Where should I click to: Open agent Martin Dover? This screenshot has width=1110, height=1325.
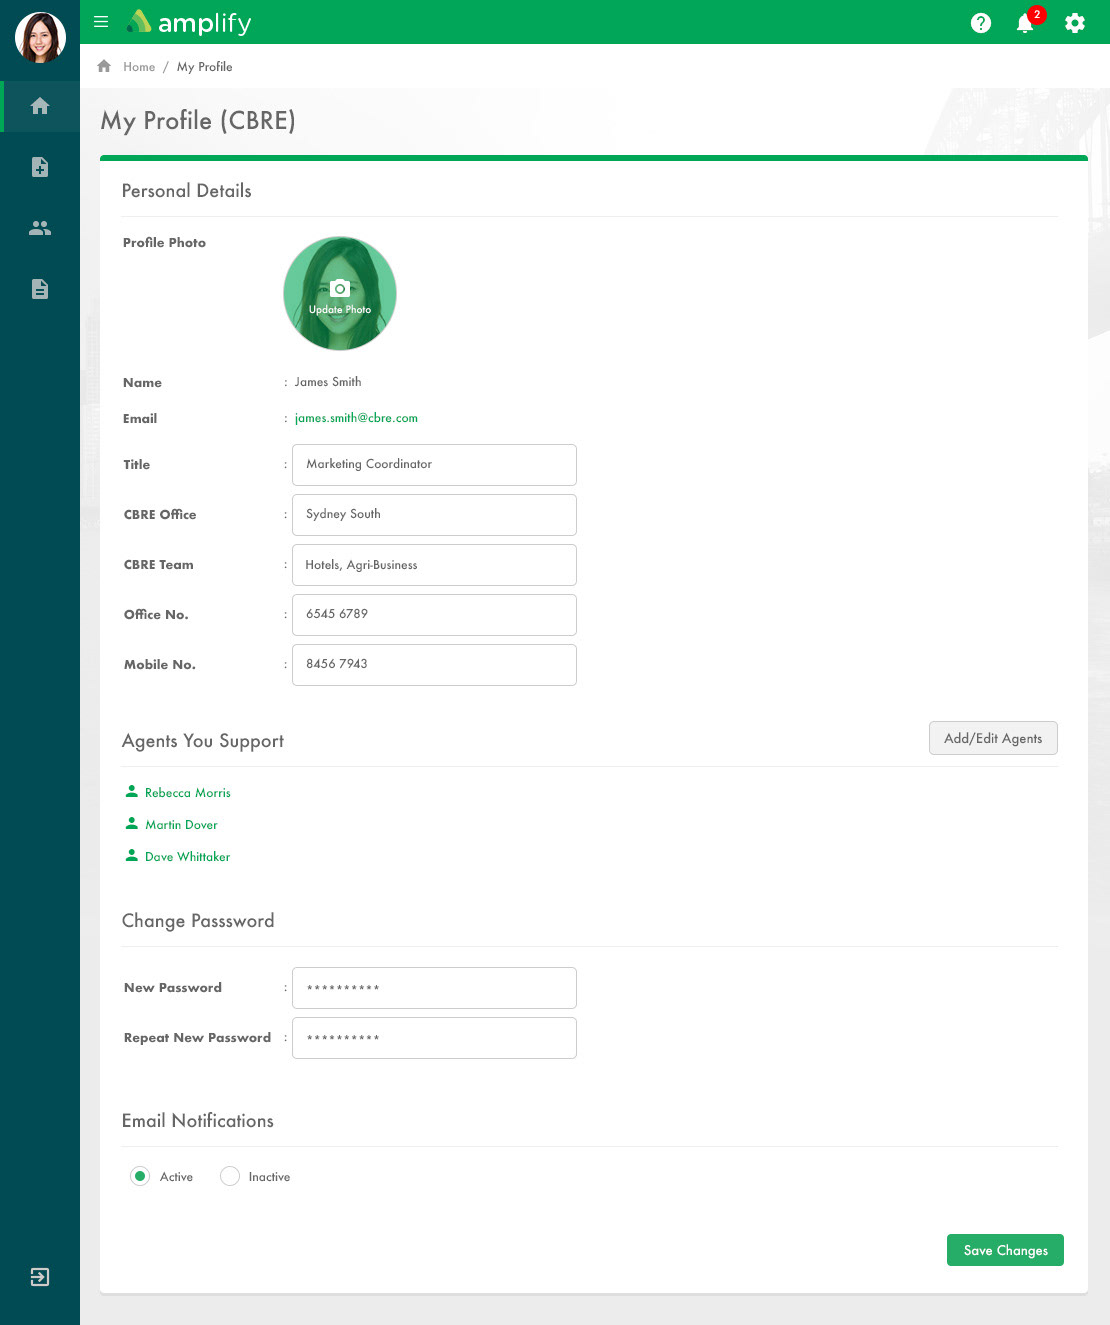[181, 825]
